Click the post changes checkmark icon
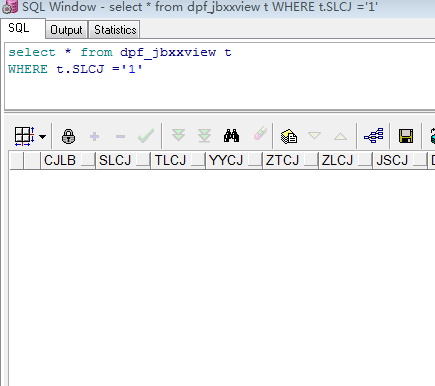 pyautogui.click(x=146, y=136)
